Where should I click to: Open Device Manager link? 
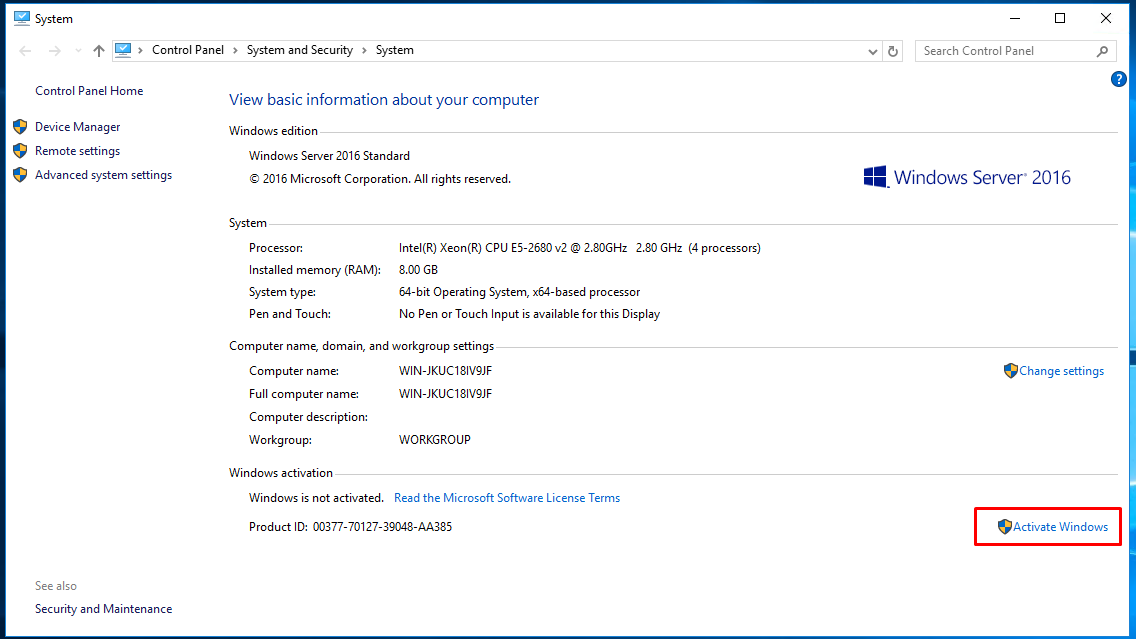click(78, 127)
